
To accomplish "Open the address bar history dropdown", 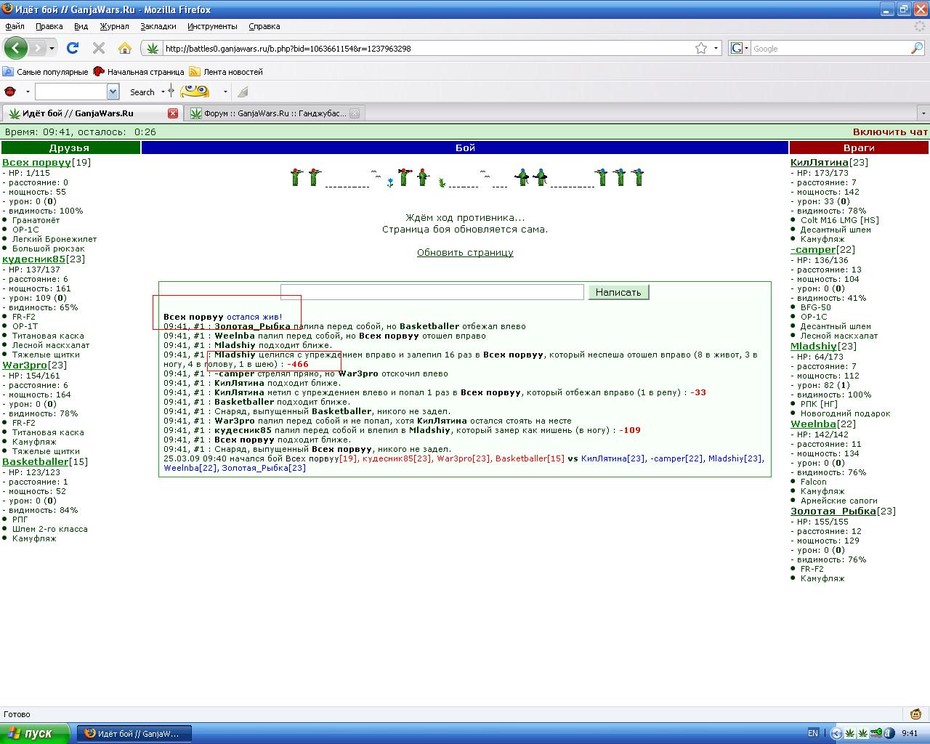I will click(716, 48).
